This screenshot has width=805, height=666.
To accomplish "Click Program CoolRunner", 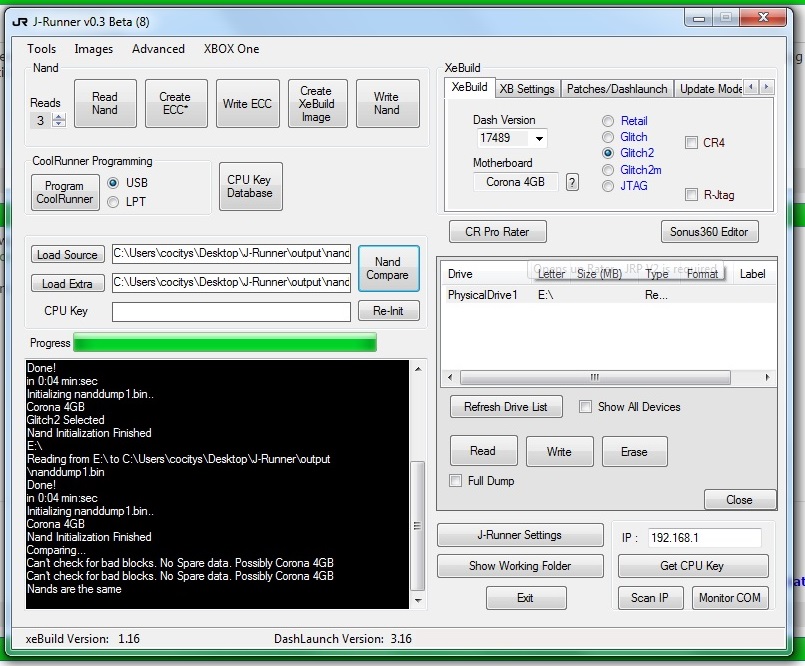I will point(65,193).
